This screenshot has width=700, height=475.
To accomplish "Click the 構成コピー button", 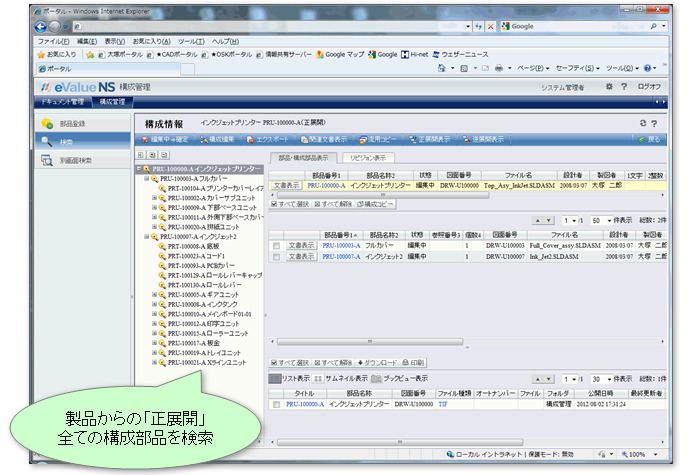I will (375, 204).
